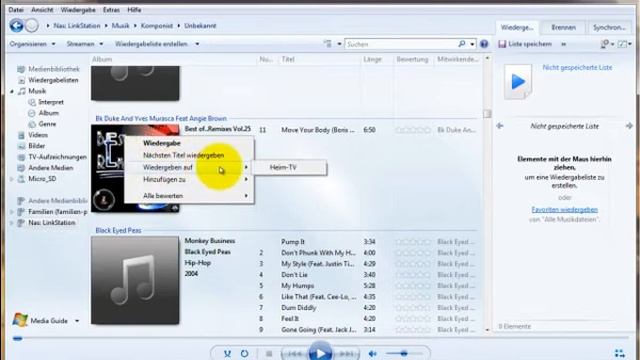Open Wiedergabelisten in the sidebar

(x=53, y=80)
